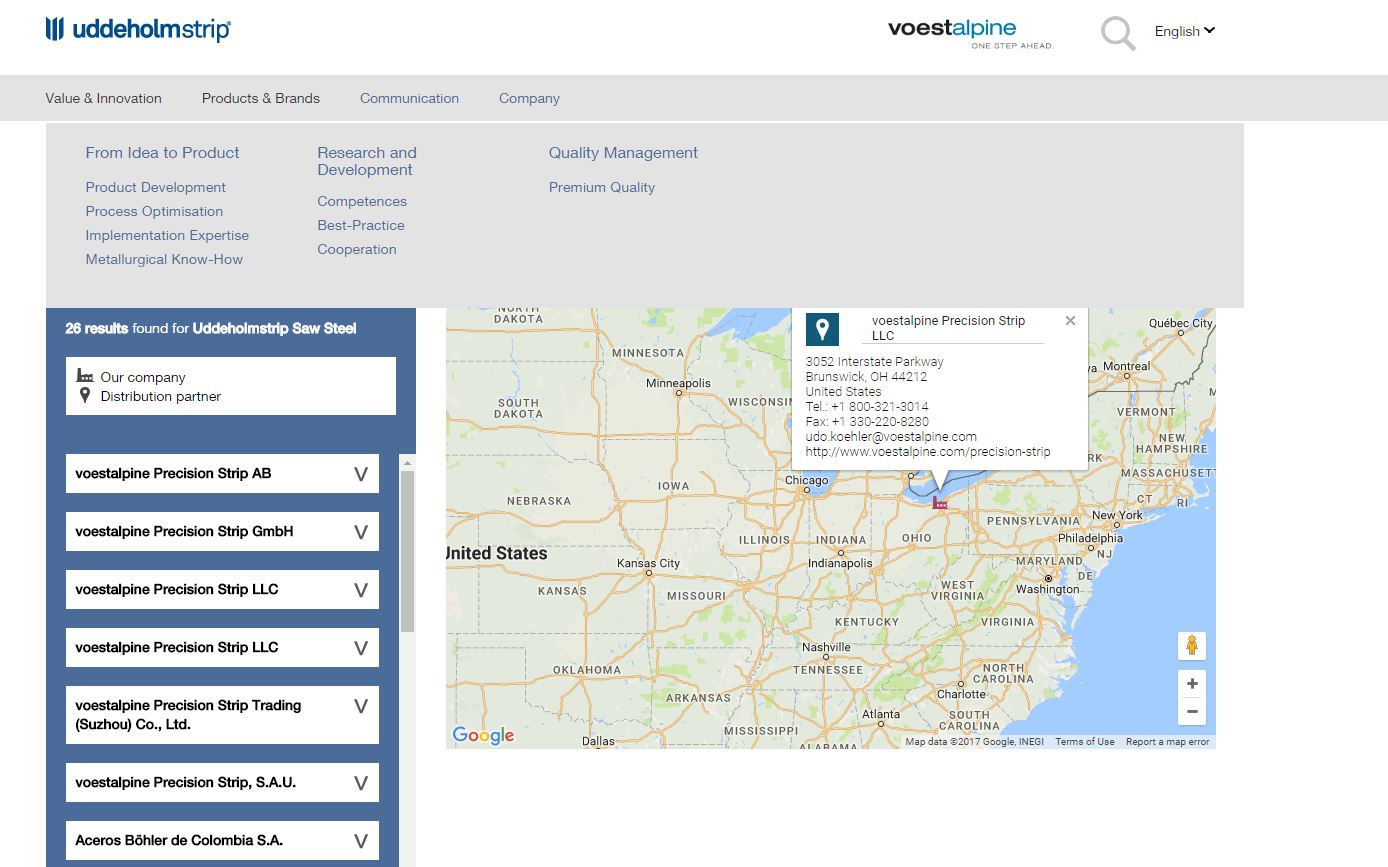Open the voestalpine.com/precision-strip URL
Viewport: 1388px width, 867px height.
pos(928,452)
